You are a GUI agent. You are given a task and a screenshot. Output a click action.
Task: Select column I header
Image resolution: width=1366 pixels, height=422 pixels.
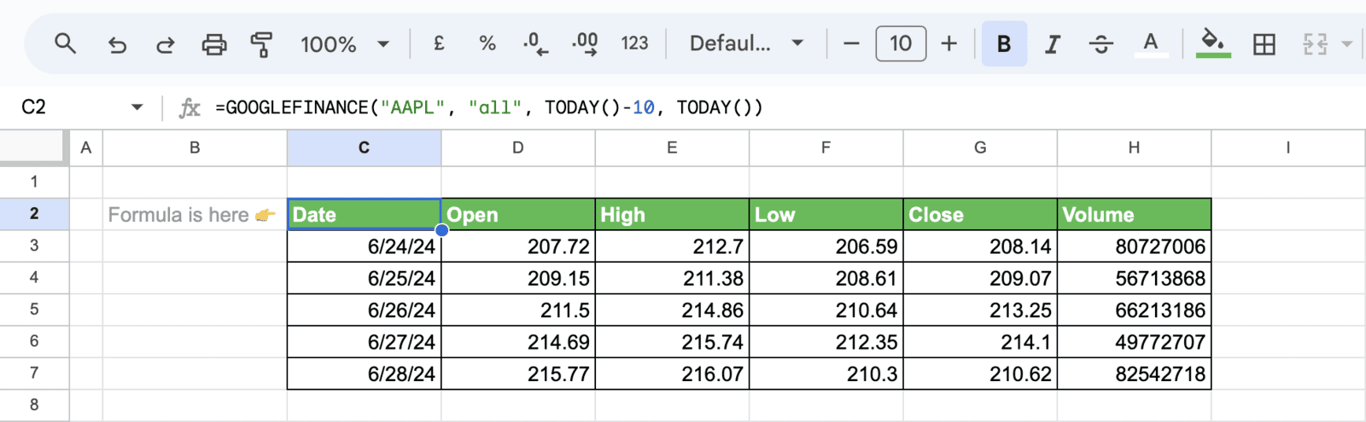(x=1288, y=148)
